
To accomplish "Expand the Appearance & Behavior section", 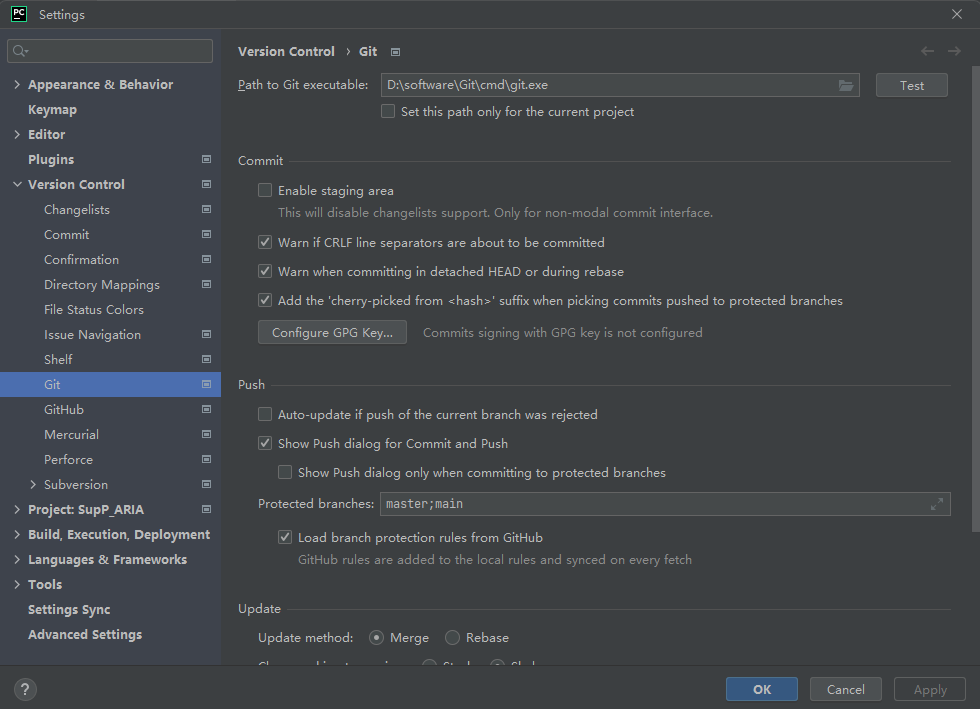I will tap(17, 84).
